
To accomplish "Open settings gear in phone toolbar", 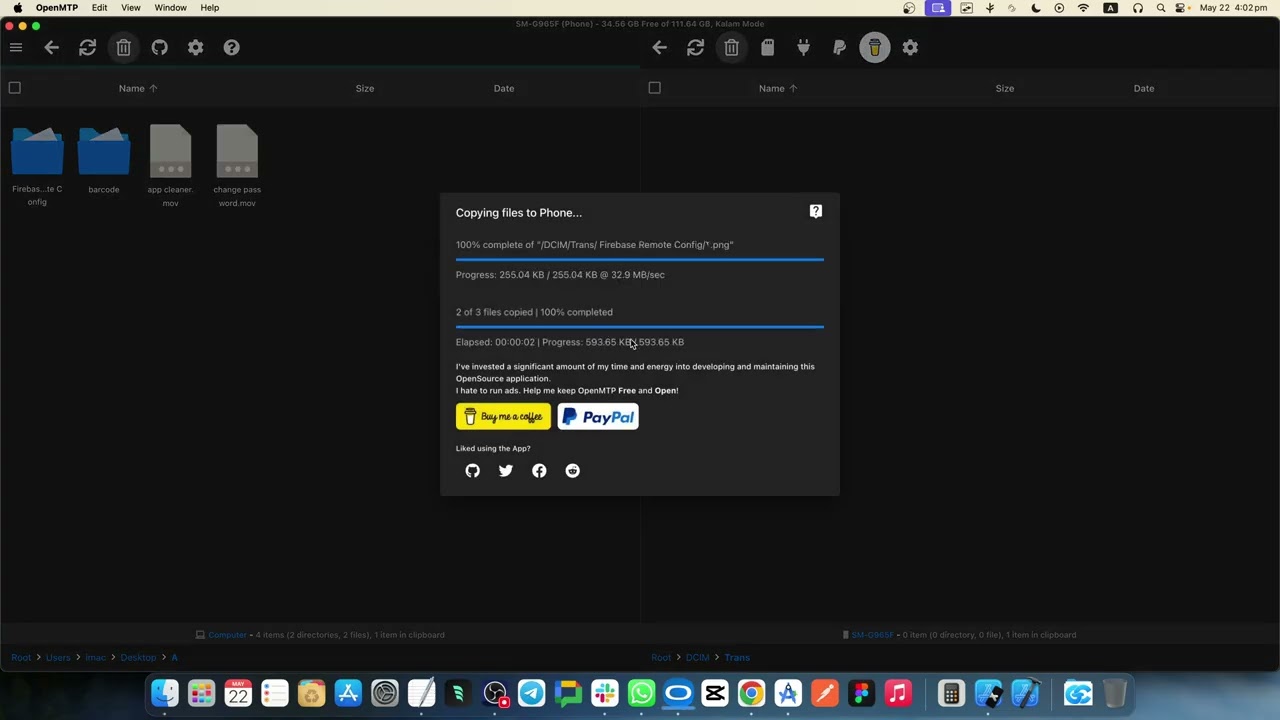I will click(x=910, y=47).
